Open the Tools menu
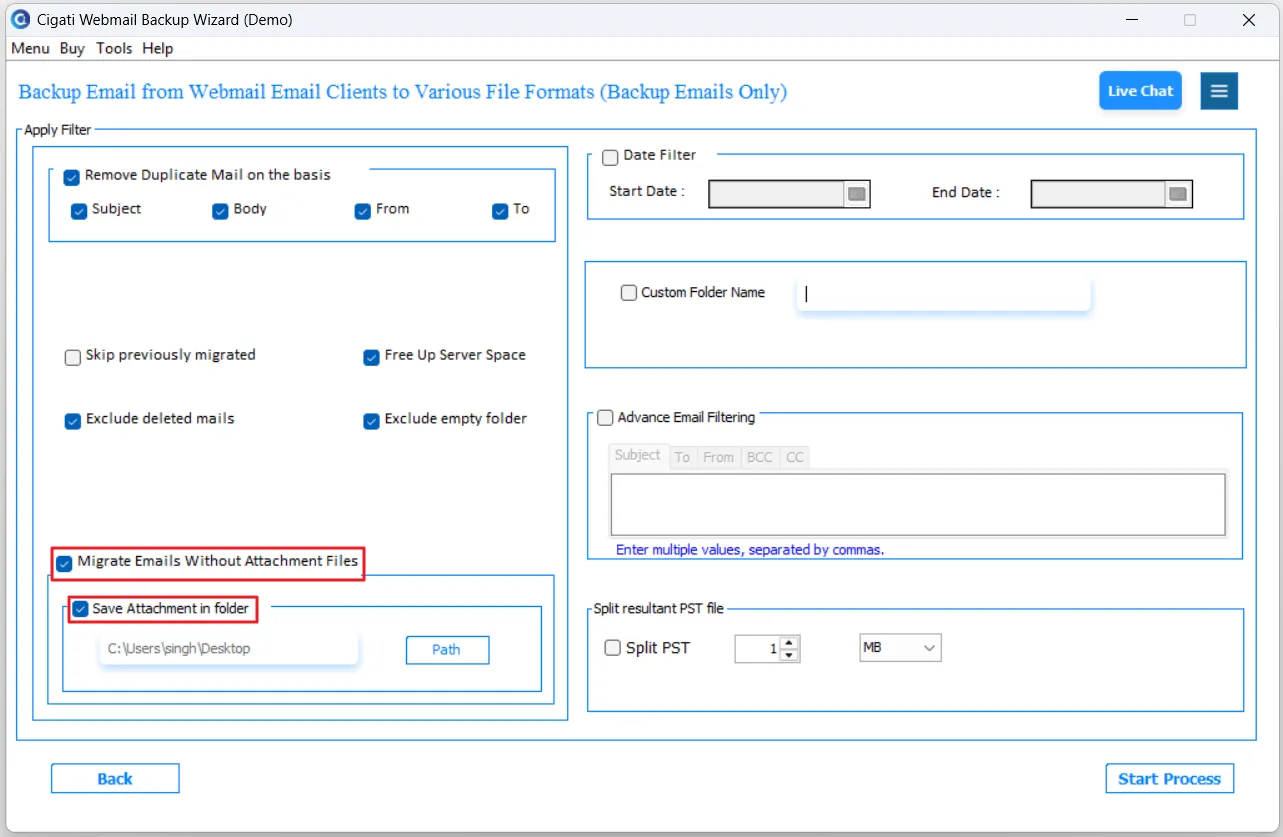The height and width of the screenshot is (837, 1283). (x=114, y=48)
